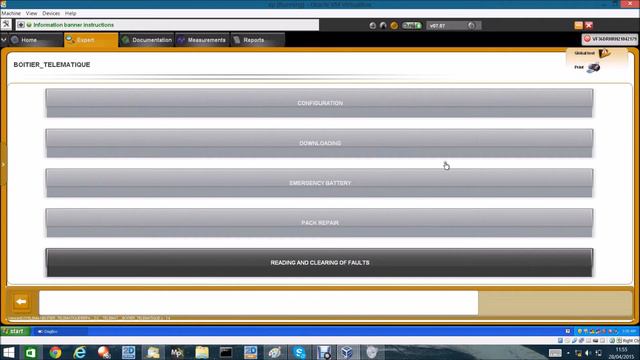640x360 pixels.
Task: Select the EMERGENCY BATTERY option
Action: click(319, 183)
